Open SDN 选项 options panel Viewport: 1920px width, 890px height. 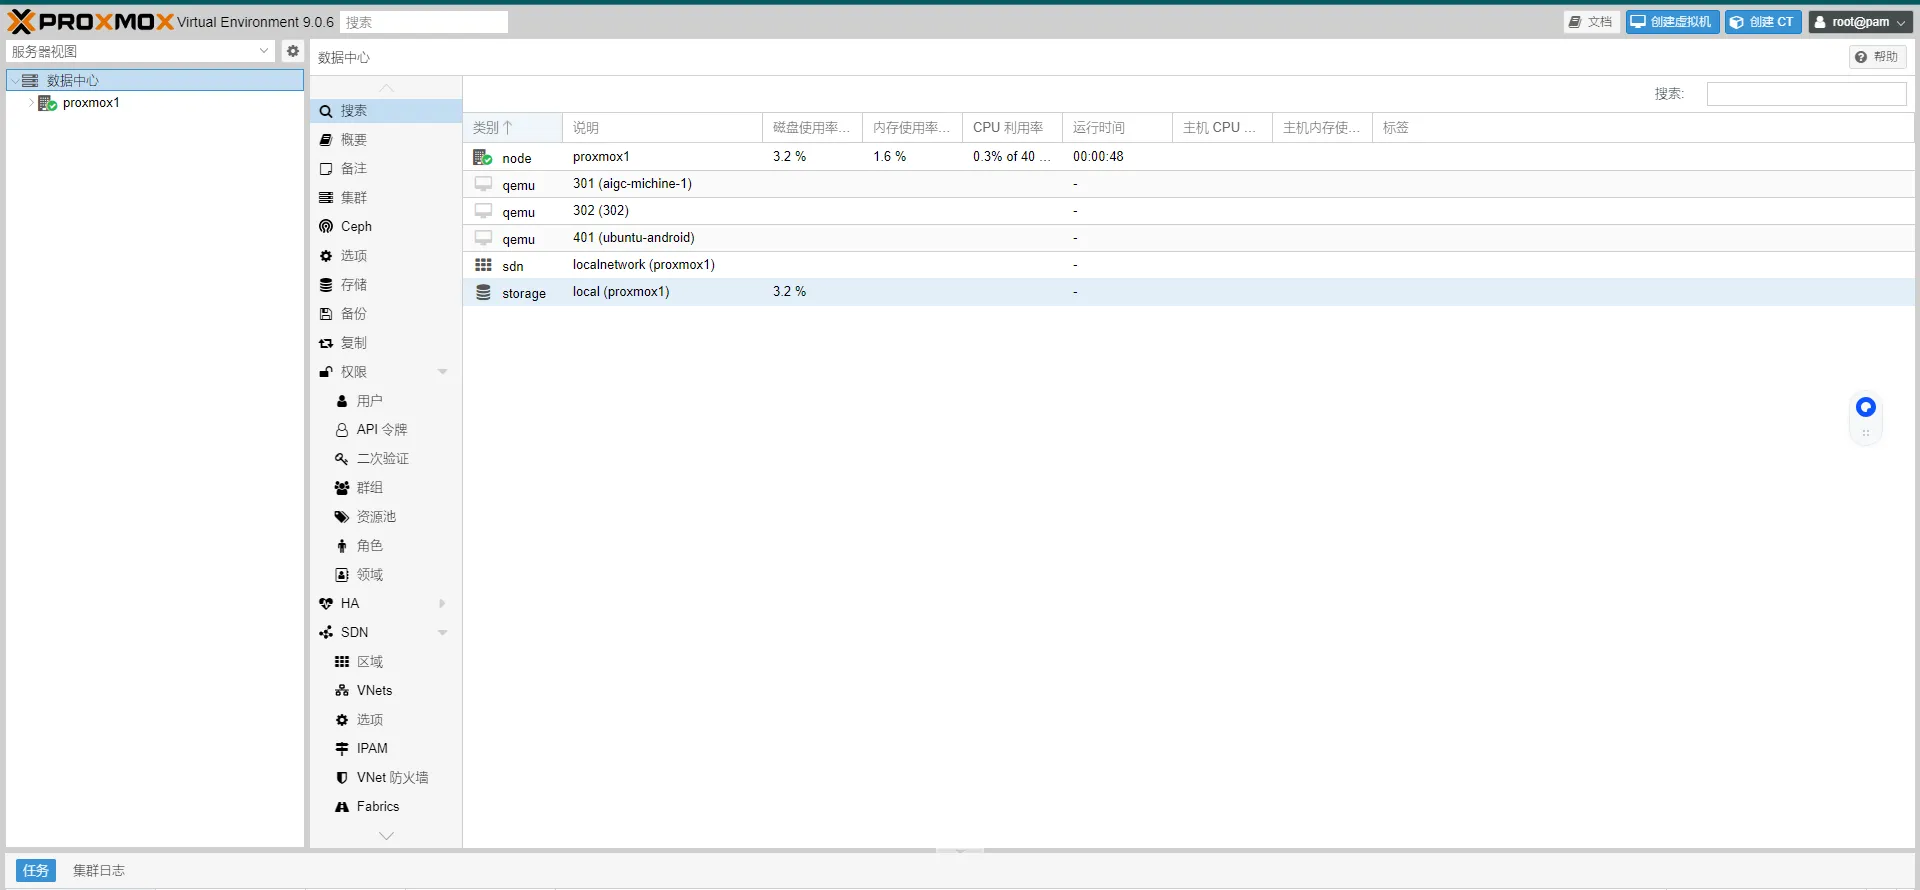[x=386, y=720]
